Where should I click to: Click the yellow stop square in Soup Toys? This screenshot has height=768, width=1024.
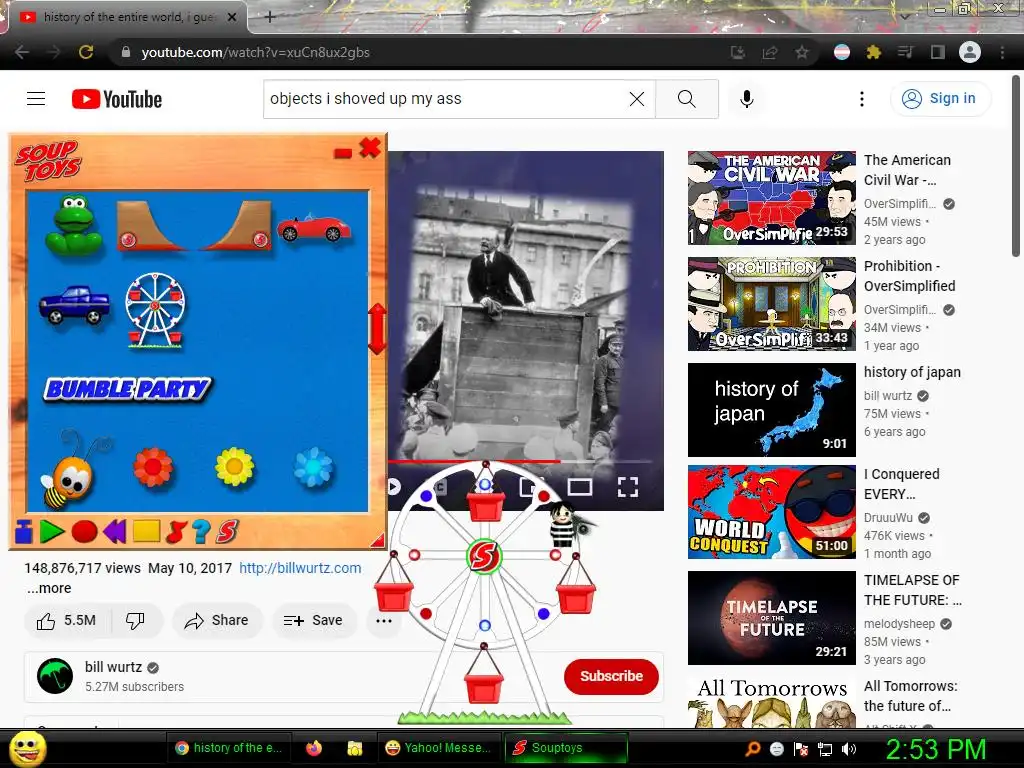[x=146, y=531]
